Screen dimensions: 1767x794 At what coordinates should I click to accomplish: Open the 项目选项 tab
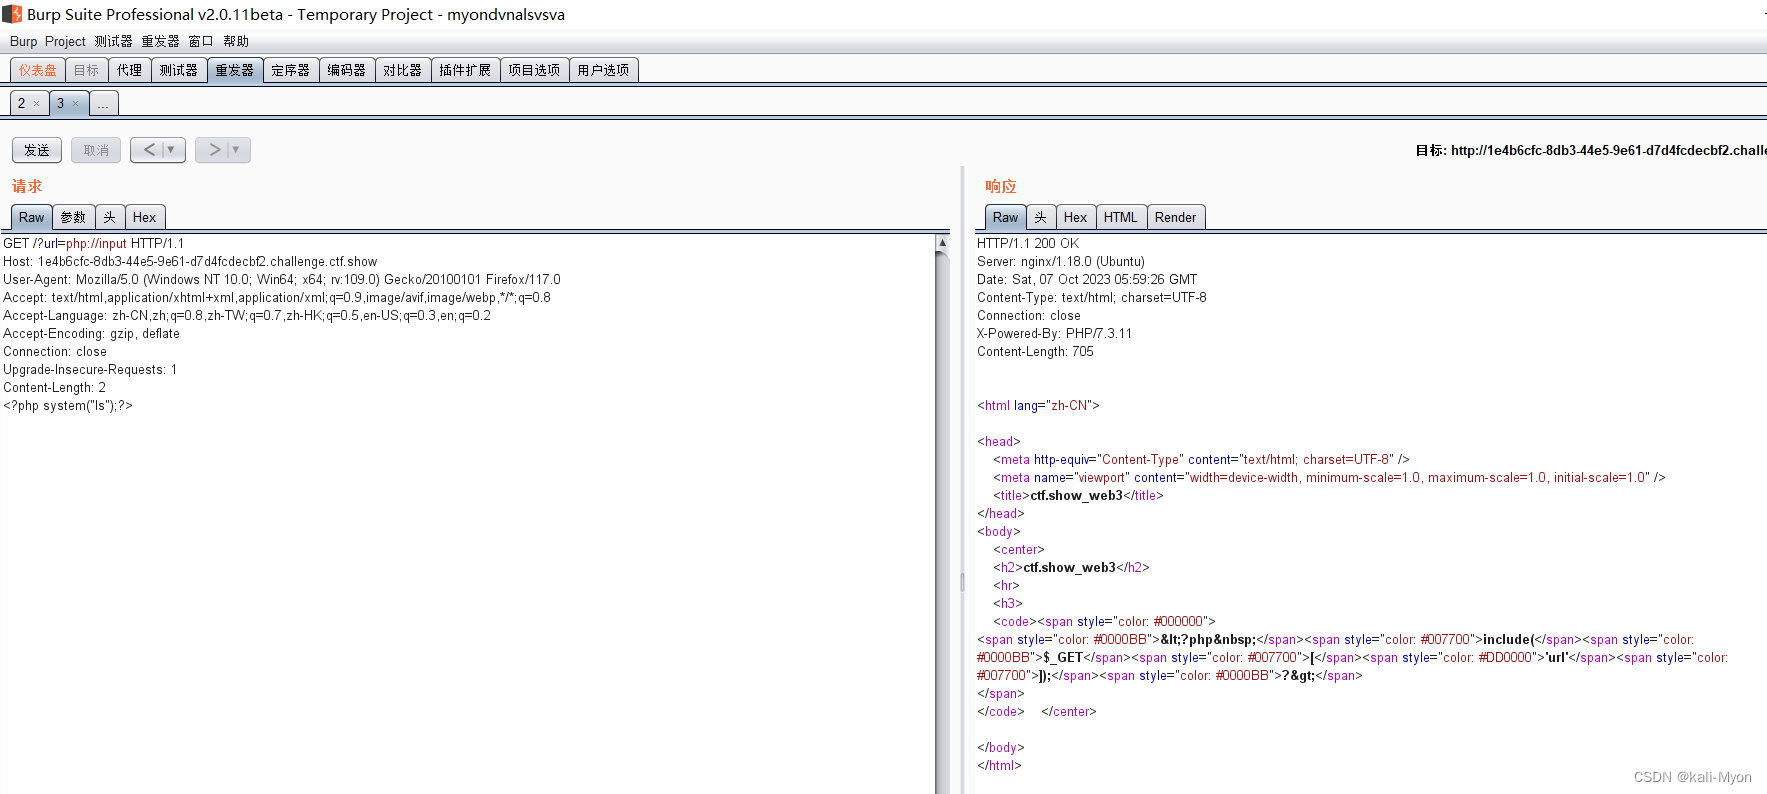pyautogui.click(x=534, y=70)
